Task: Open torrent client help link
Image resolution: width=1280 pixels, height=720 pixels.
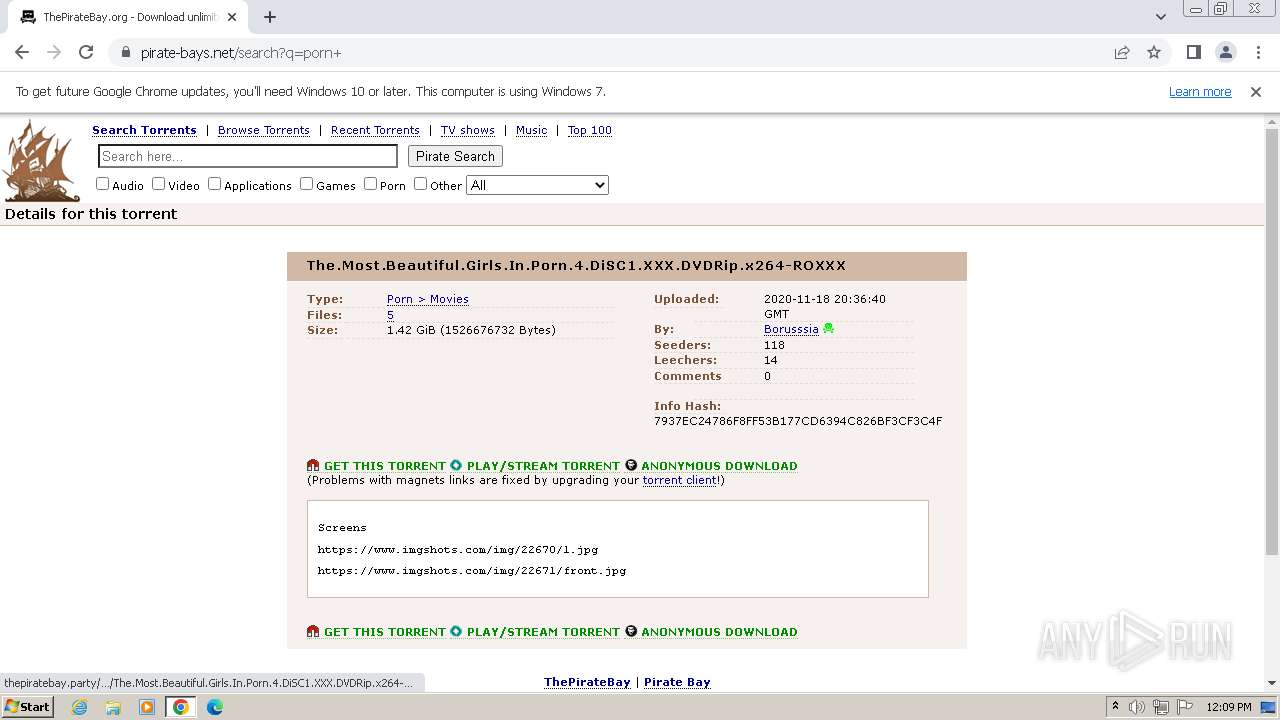Action: [679, 480]
